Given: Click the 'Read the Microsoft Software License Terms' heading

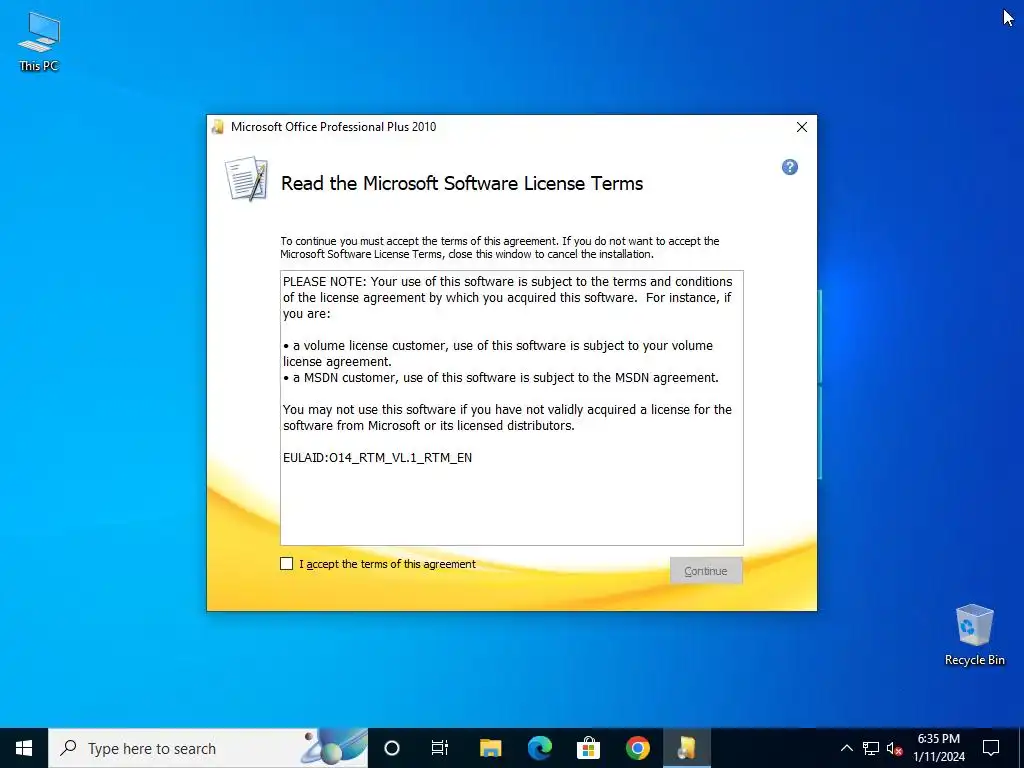Looking at the screenshot, I should pyautogui.click(x=462, y=184).
